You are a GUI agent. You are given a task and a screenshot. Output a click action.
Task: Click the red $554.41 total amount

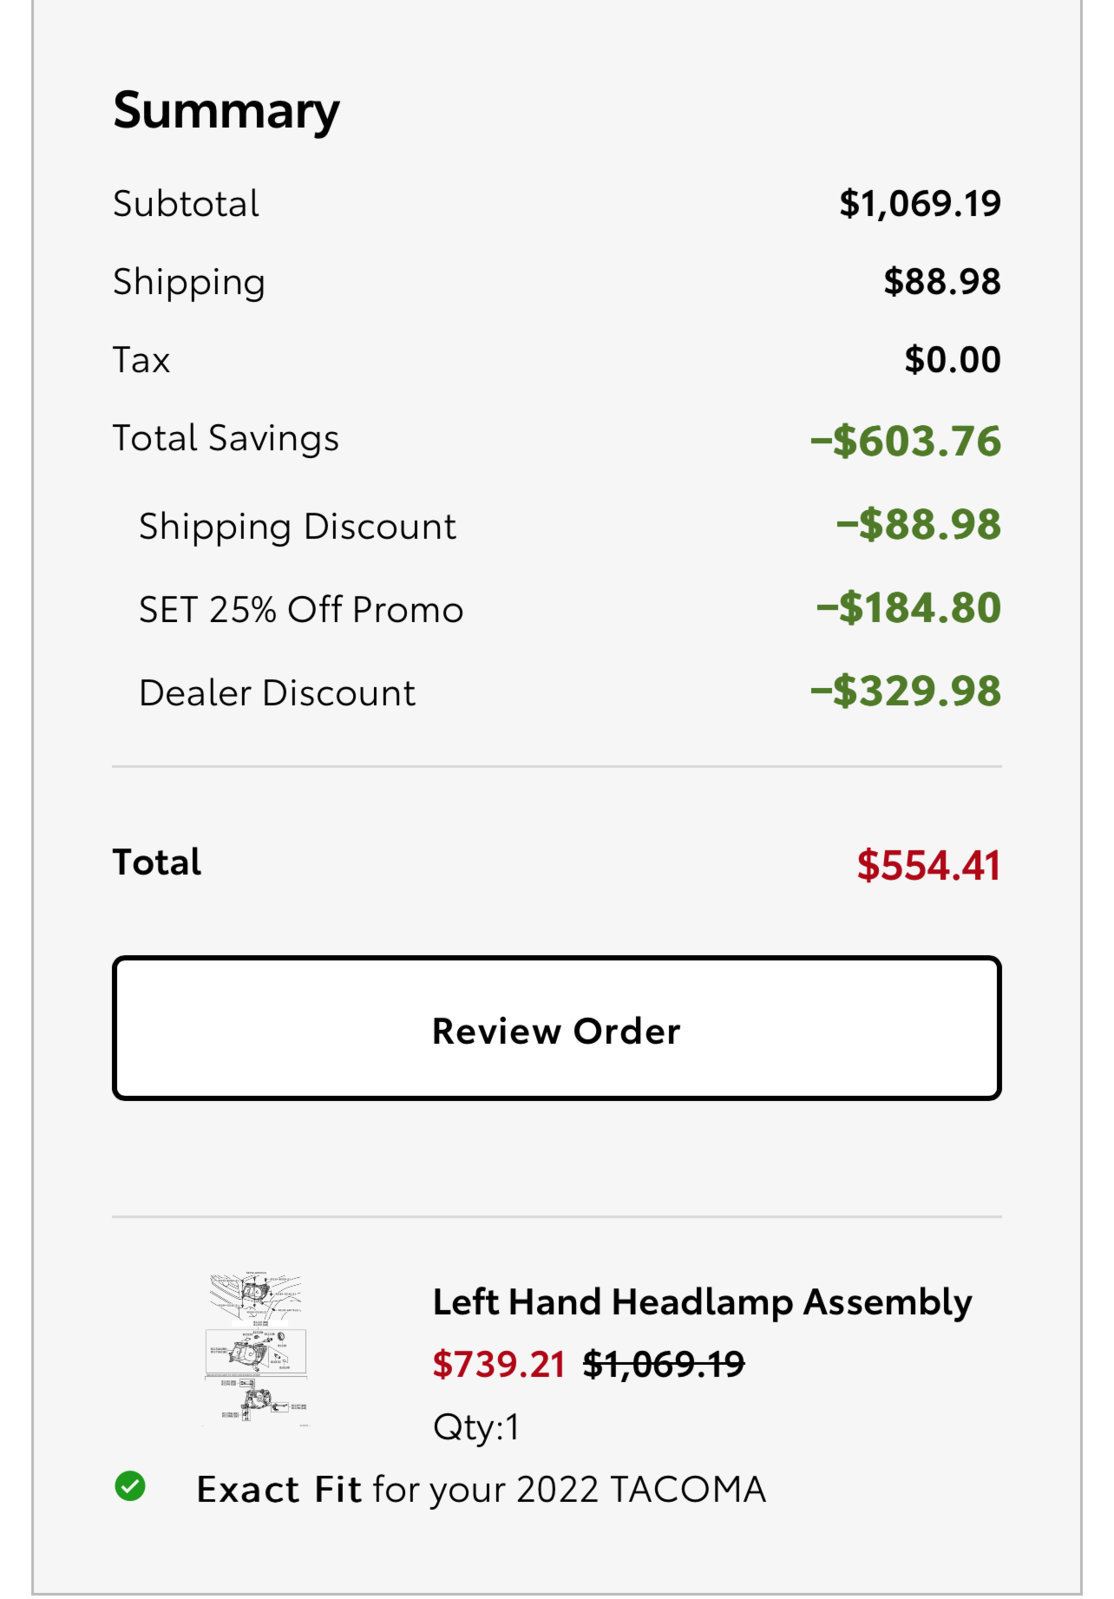coord(928,865)
